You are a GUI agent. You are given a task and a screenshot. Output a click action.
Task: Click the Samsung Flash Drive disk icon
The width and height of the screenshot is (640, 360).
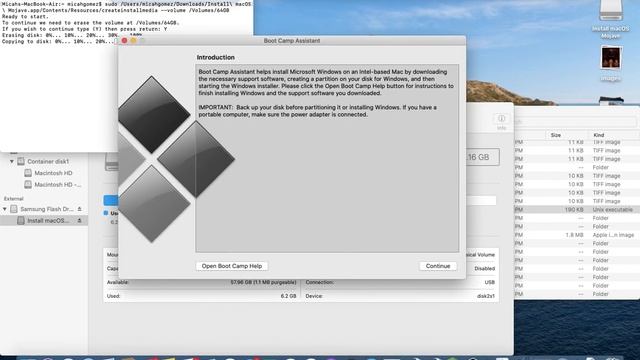tap(14, 209)
